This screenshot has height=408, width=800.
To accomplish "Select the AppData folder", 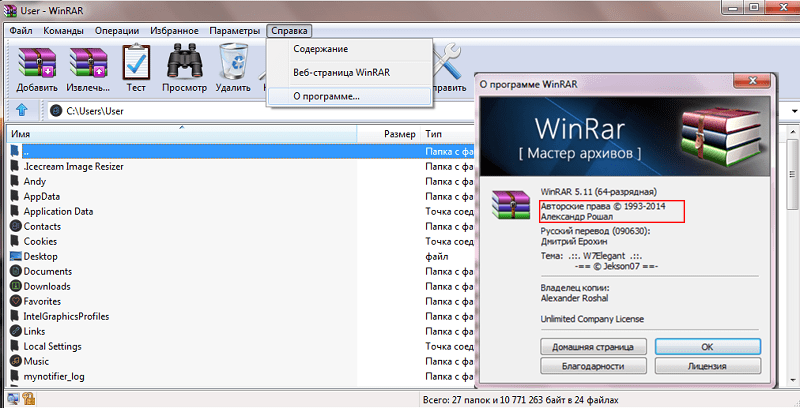I will click(x=41, y=196).
